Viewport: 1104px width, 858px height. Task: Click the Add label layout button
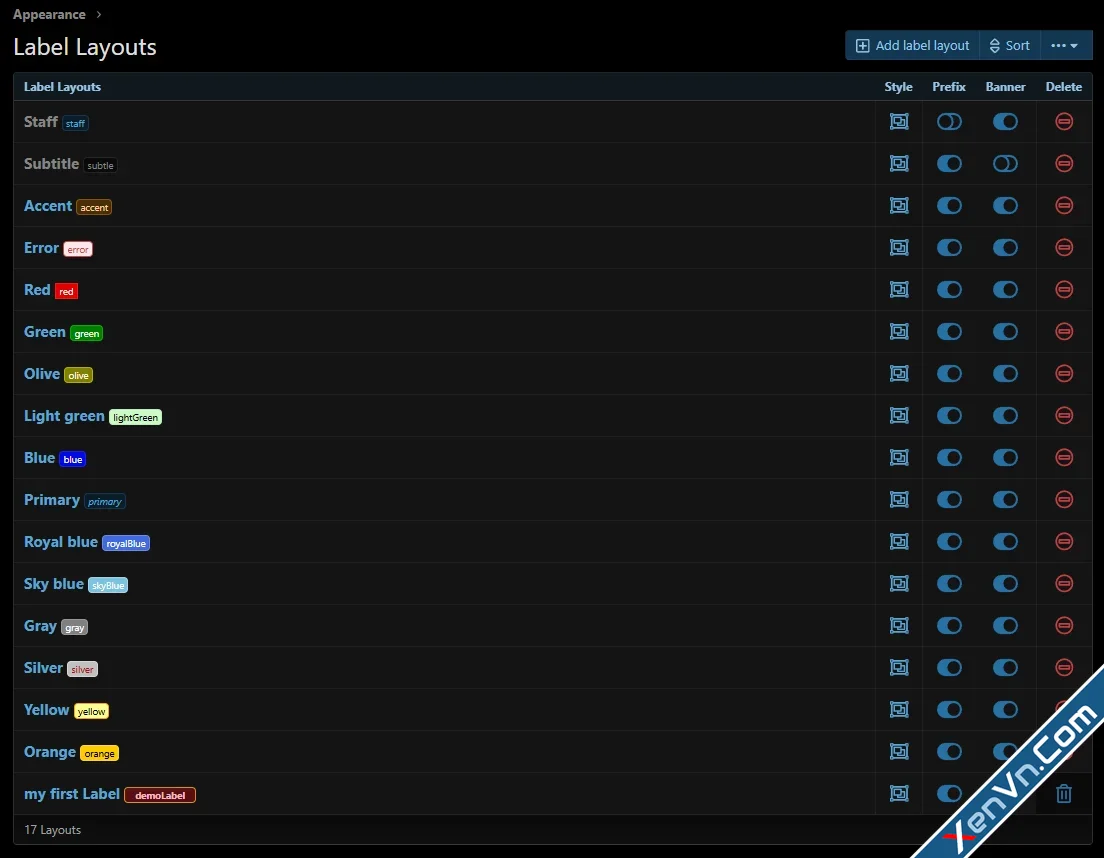(x=911, y=44)
